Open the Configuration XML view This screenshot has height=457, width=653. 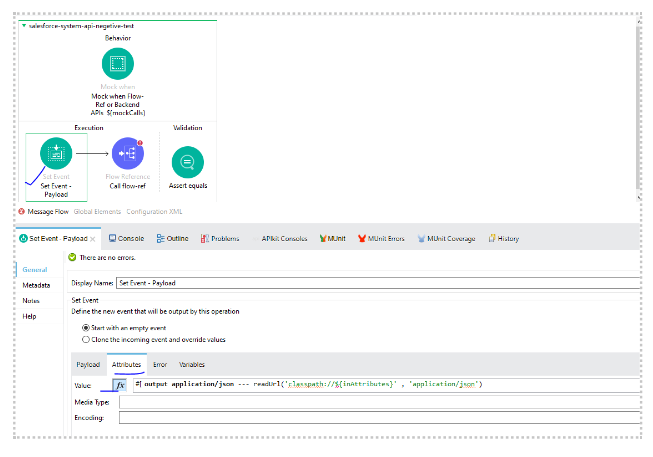(x=154, y=212)
